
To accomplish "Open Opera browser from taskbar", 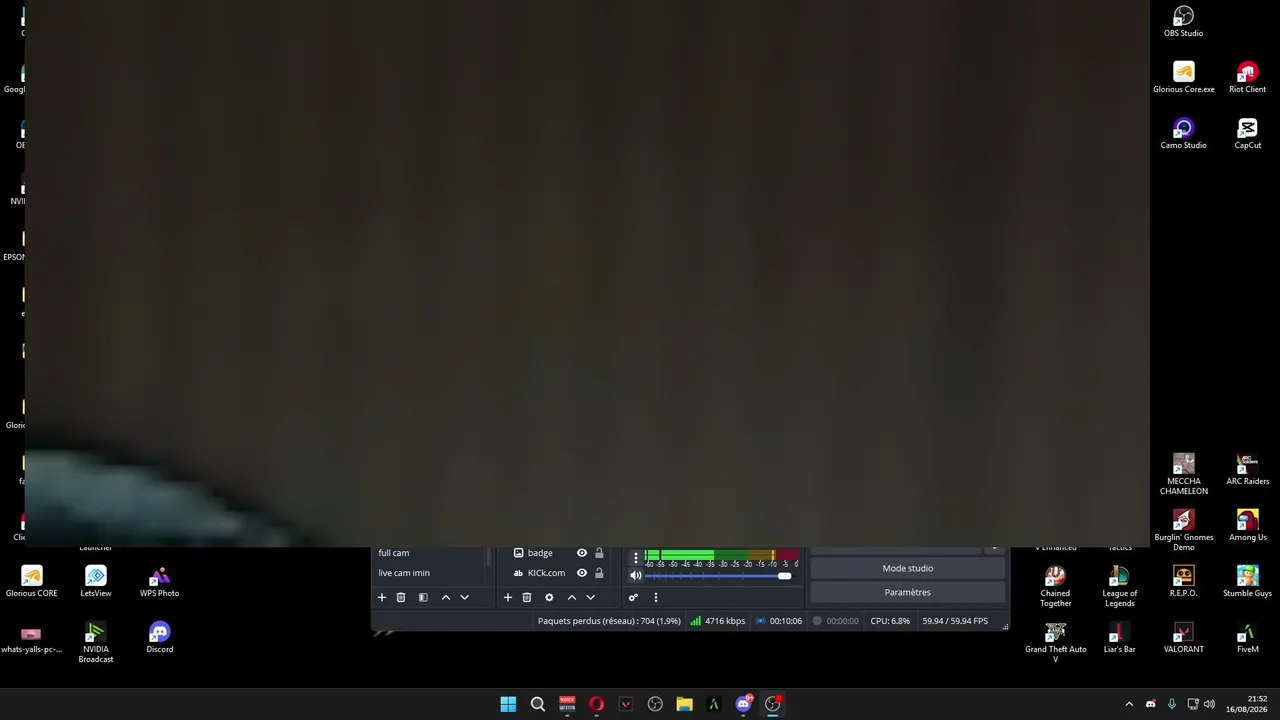I will (x=596, y=704).
